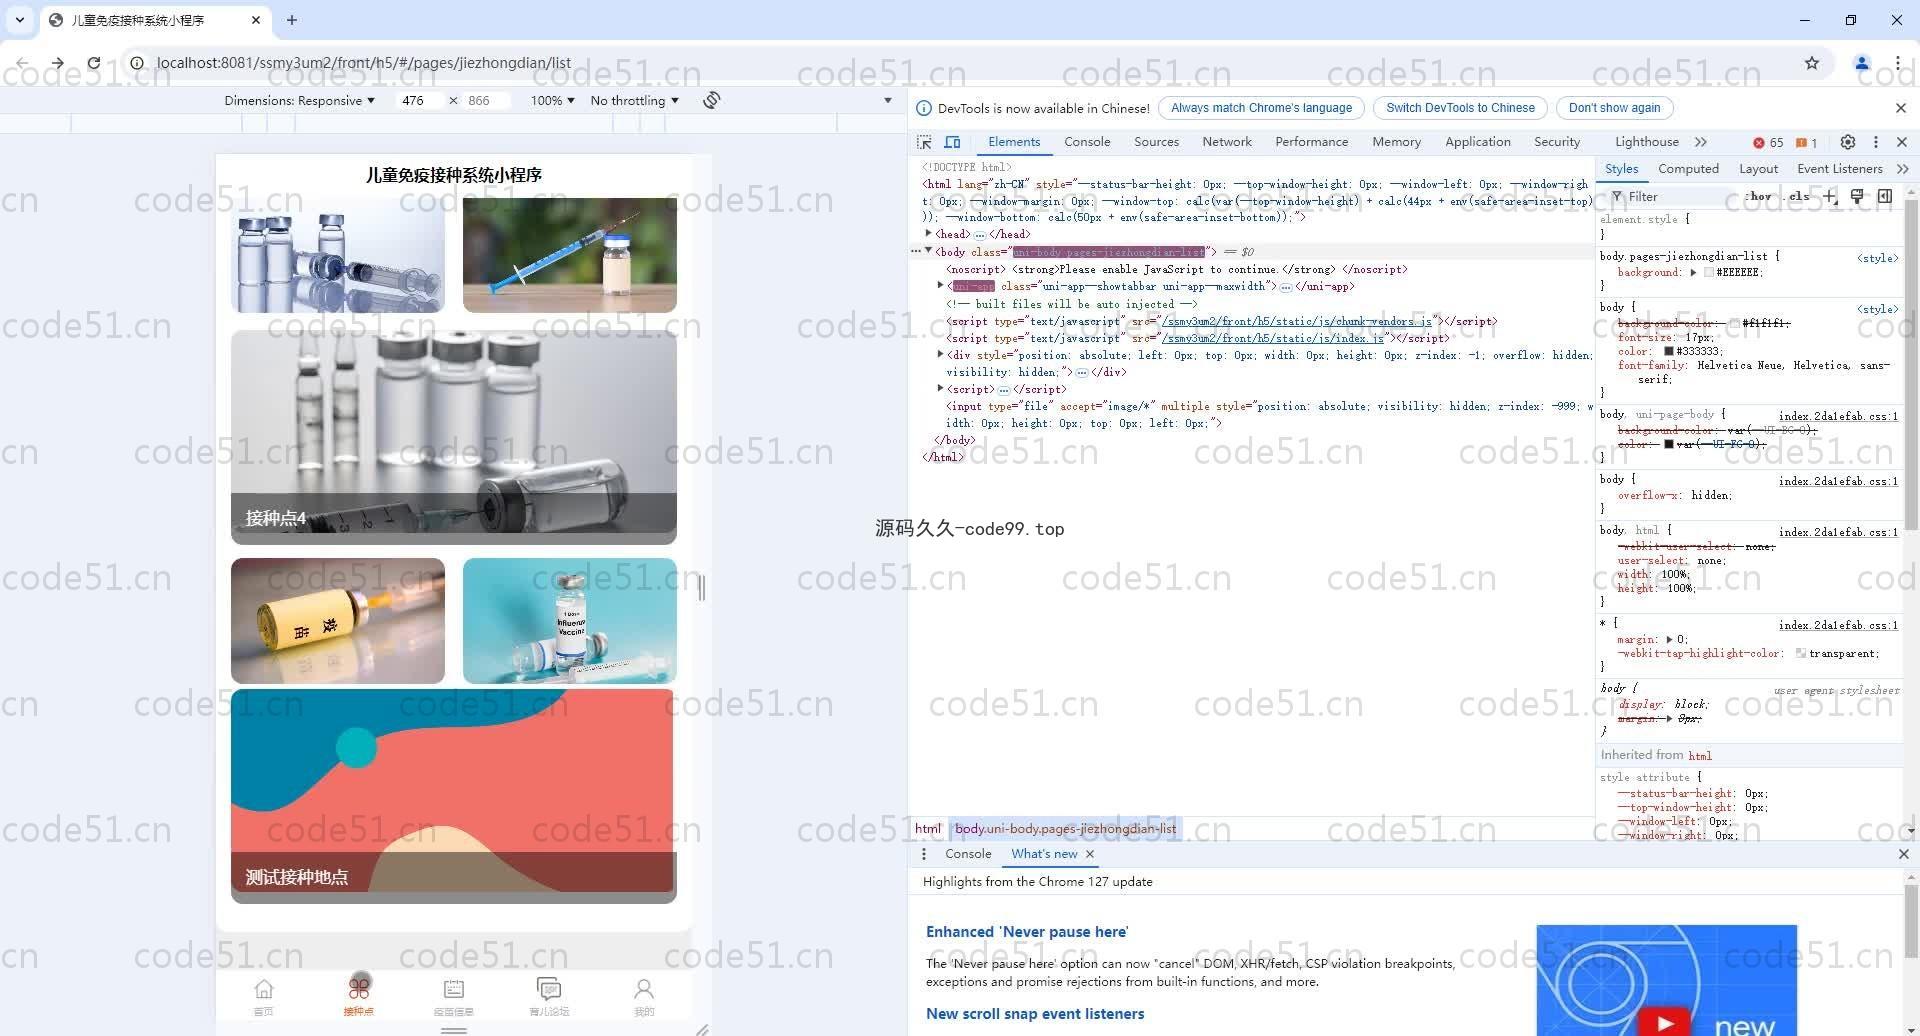Open the 育儿论坛 forum chat icon
This screenshot has height=1036, width=1920.
pos(549,989)
